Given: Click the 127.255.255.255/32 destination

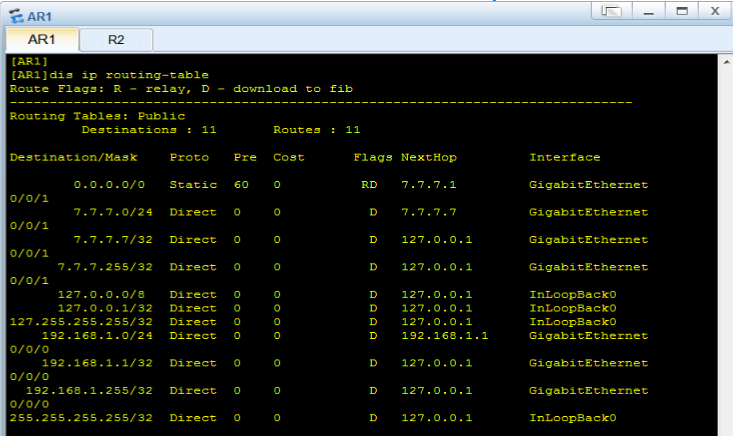Looking at the screenshot, I should pyautogui.click(x=81, y=322).
